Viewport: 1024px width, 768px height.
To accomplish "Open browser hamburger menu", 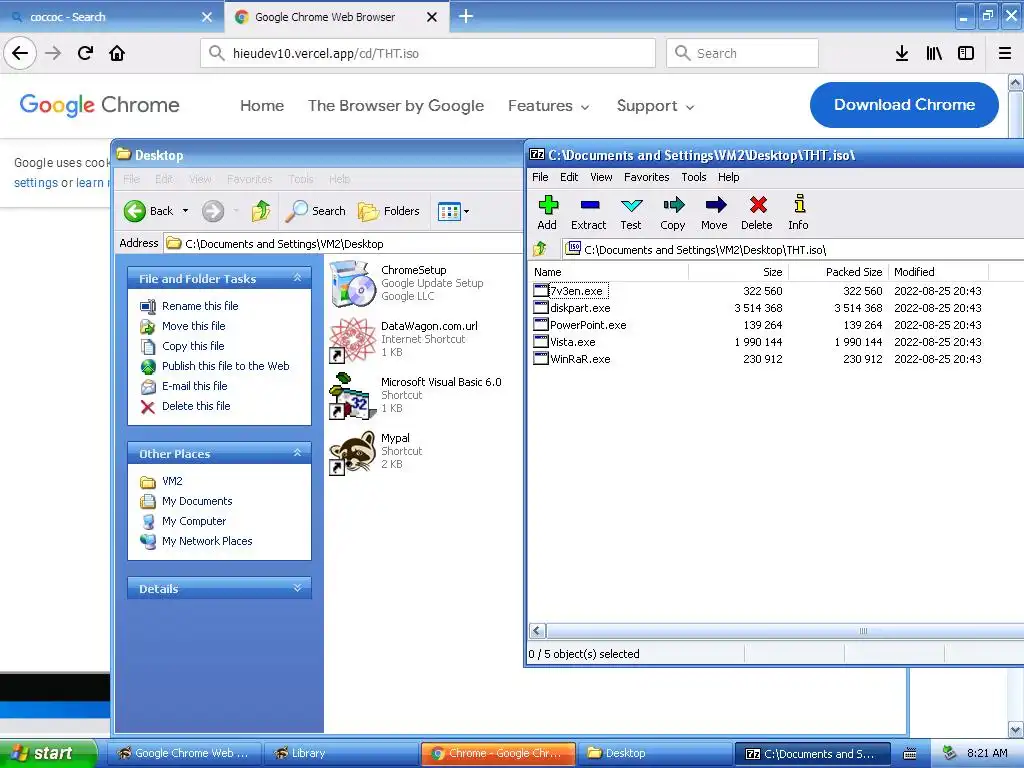I will [1005, 53].
